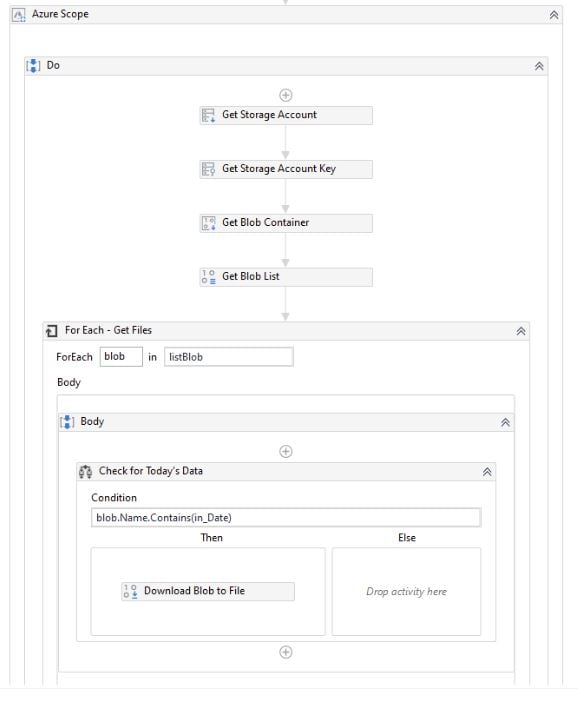
Task: Select the Get Storage Account Key icon
Action: (x=208, y=169)
